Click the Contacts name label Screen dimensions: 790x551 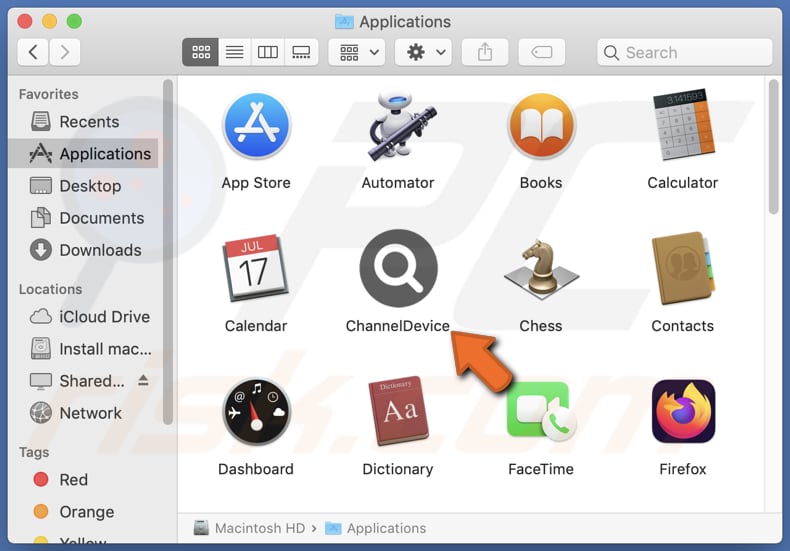(x=683, y=326)
